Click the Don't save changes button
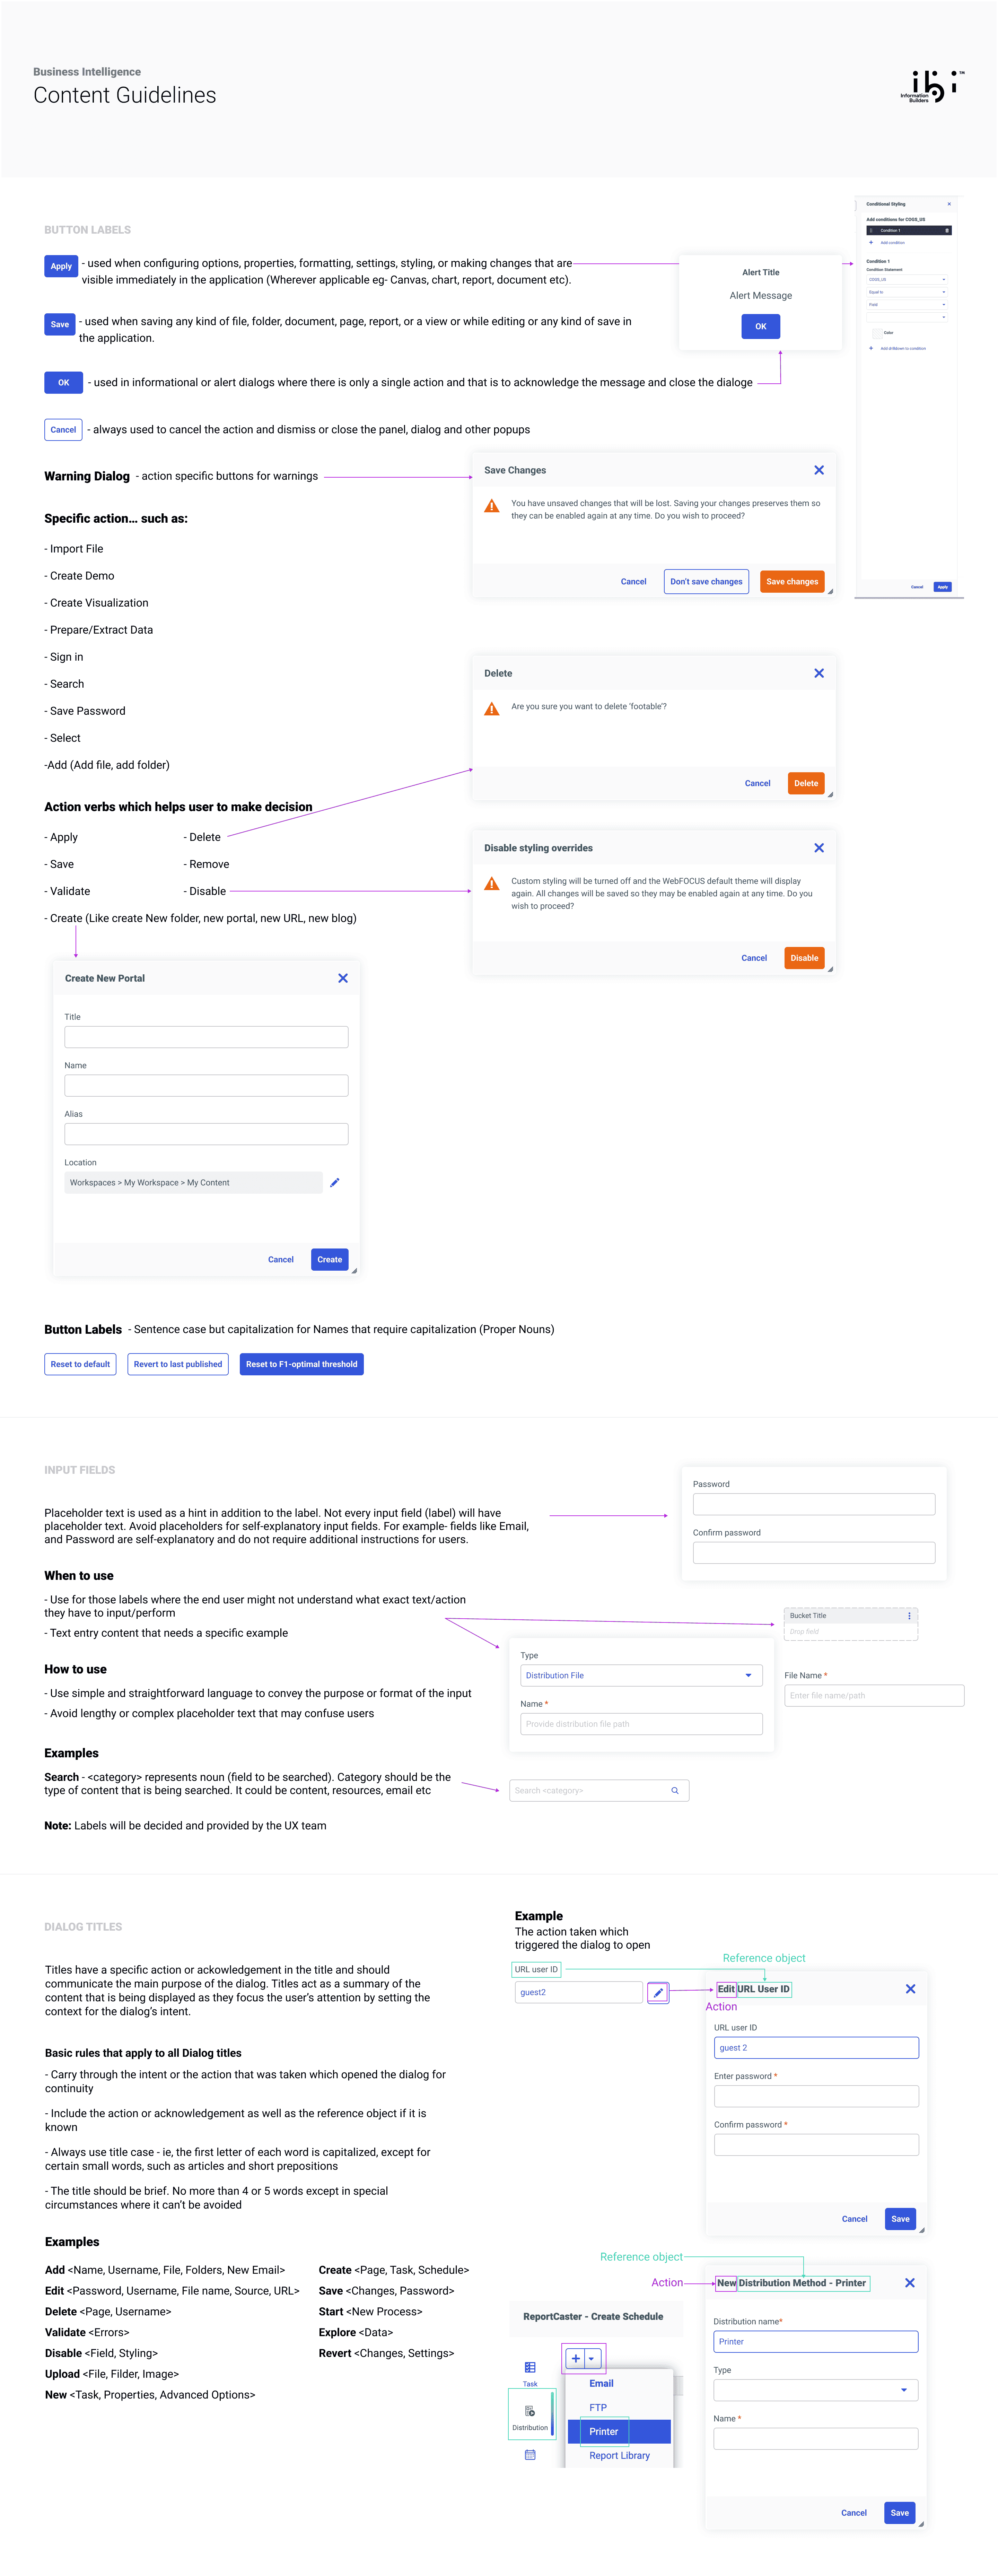This screenshot has height=2576, width=998. (706, 581)
